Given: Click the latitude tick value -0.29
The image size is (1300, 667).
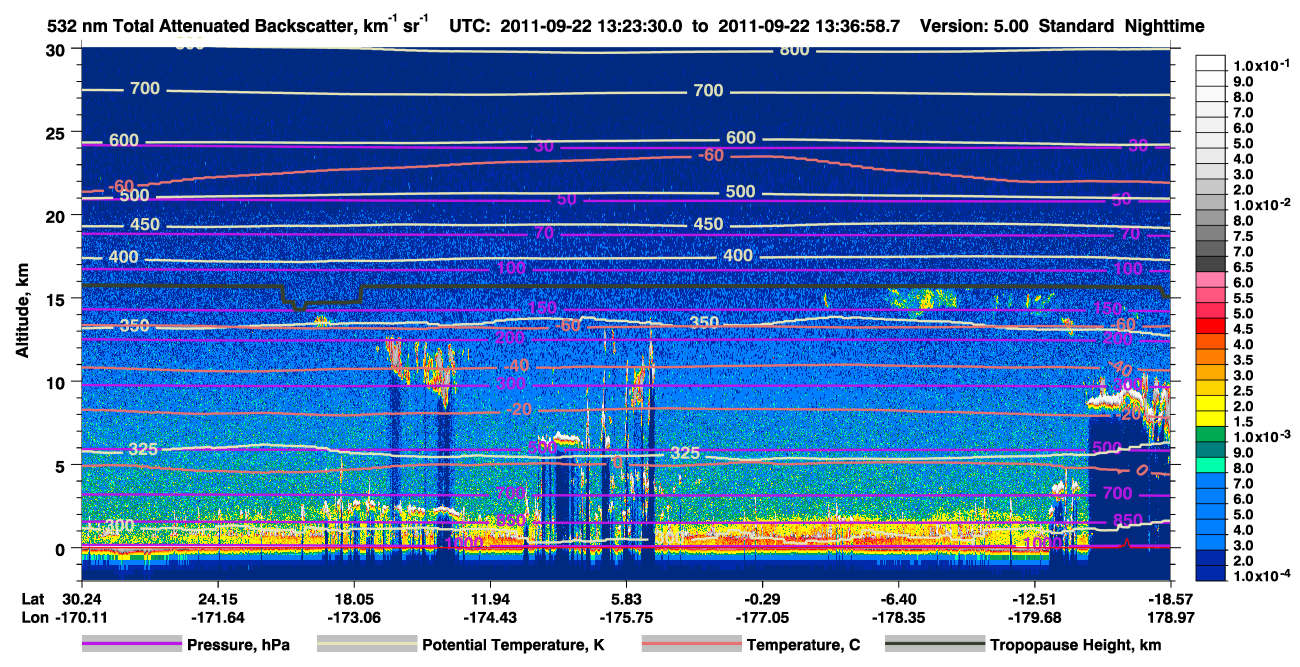Looking at the screenshot, I should click(762, 598).
